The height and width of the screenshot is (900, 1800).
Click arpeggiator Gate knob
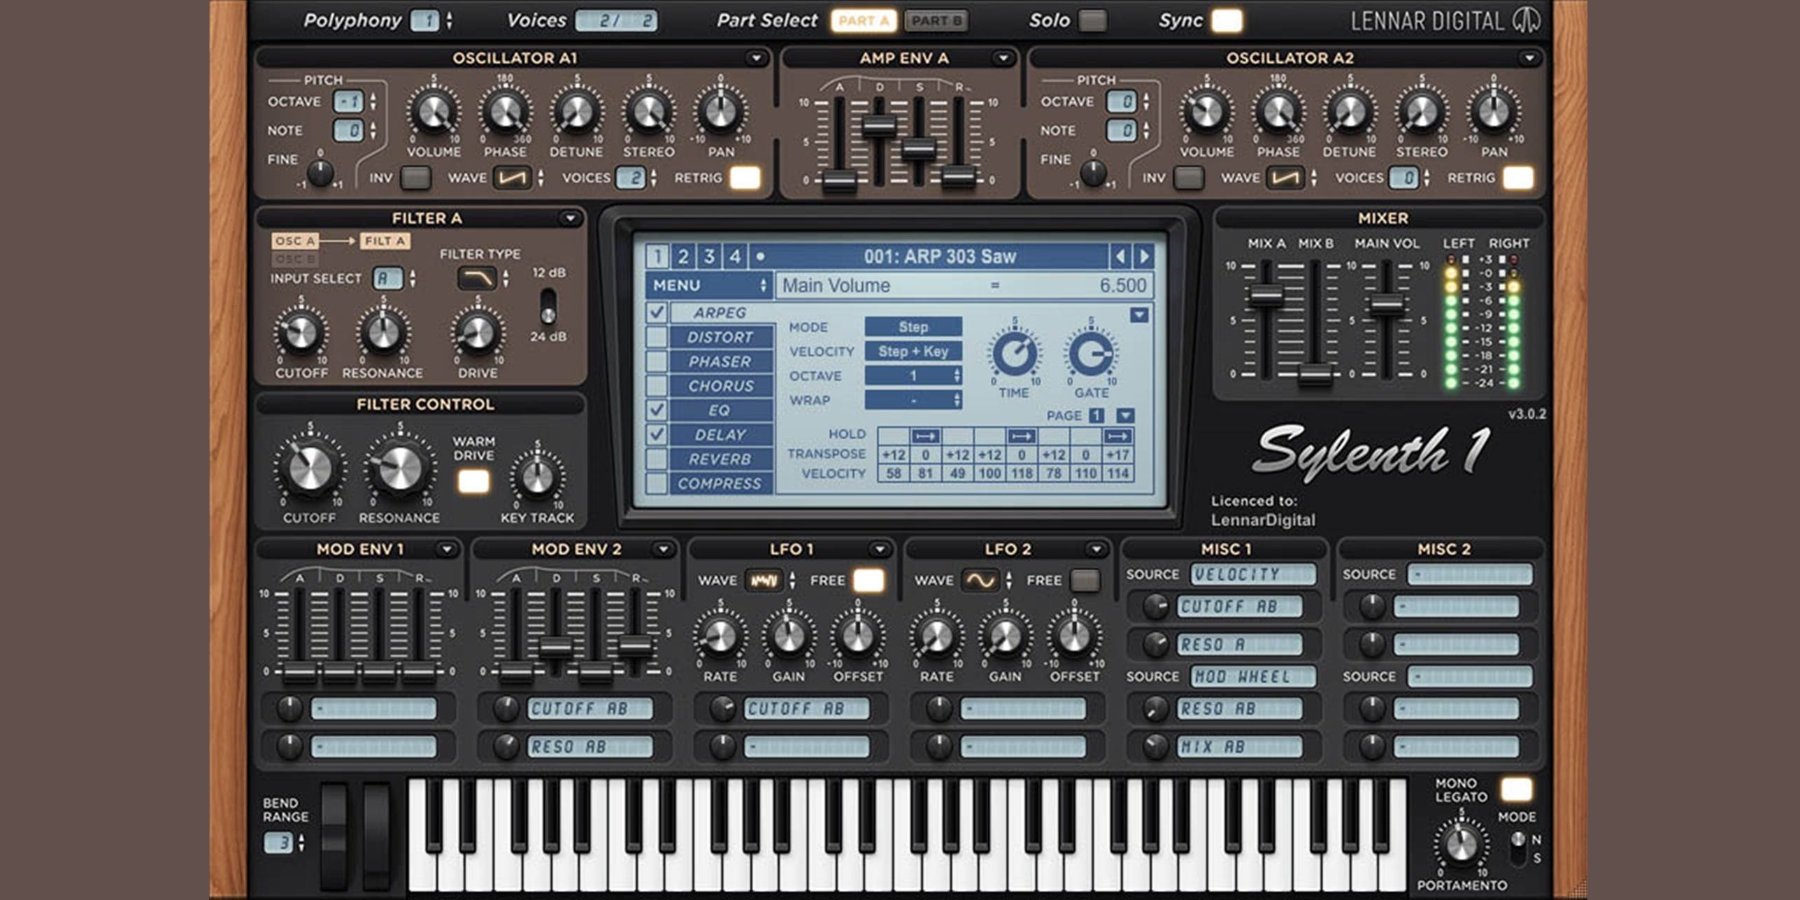1091,353
